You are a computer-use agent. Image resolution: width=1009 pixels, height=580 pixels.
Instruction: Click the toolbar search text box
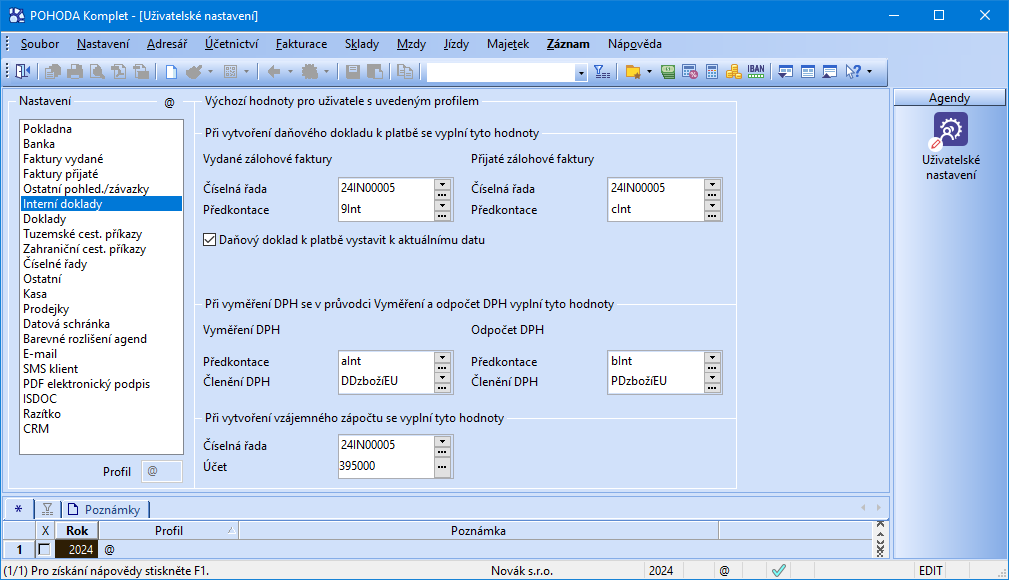[501, 73]
